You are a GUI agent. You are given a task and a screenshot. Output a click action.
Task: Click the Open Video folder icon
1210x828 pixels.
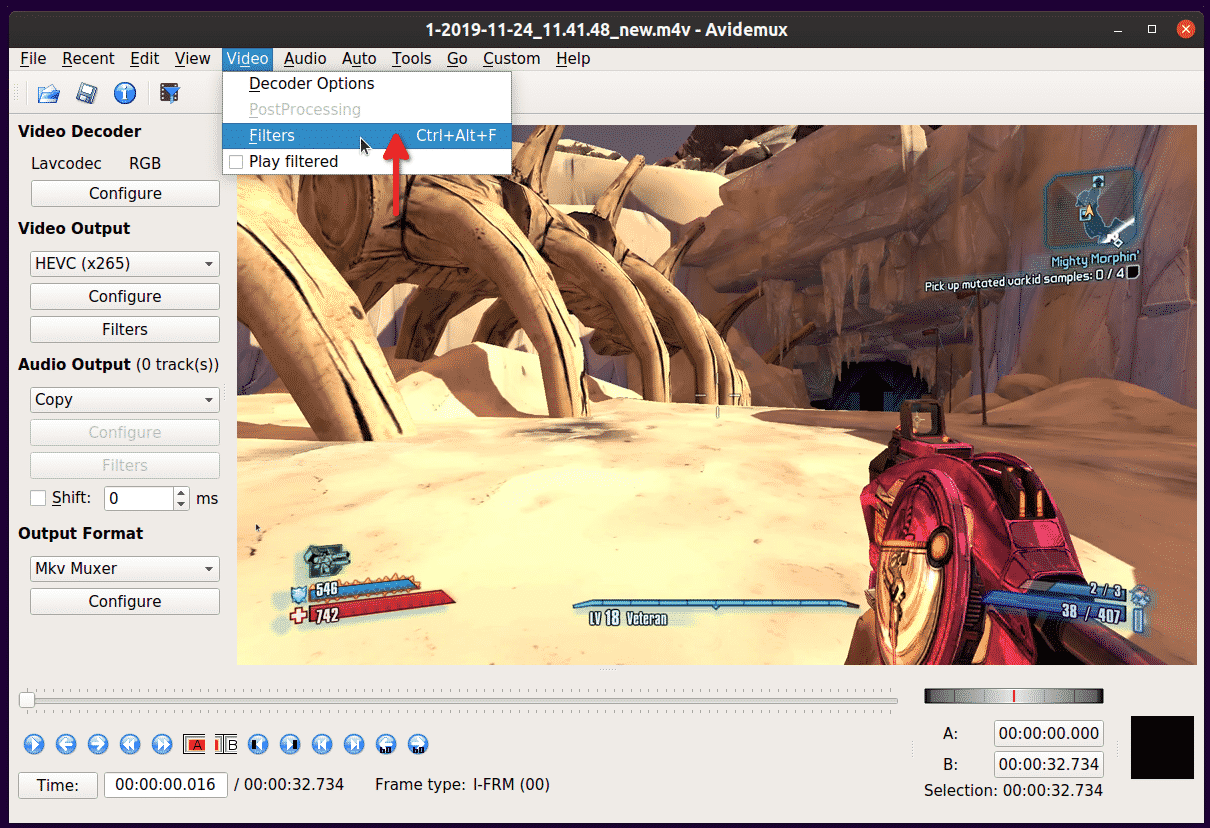pyautogui.click(x=48, y=94)
